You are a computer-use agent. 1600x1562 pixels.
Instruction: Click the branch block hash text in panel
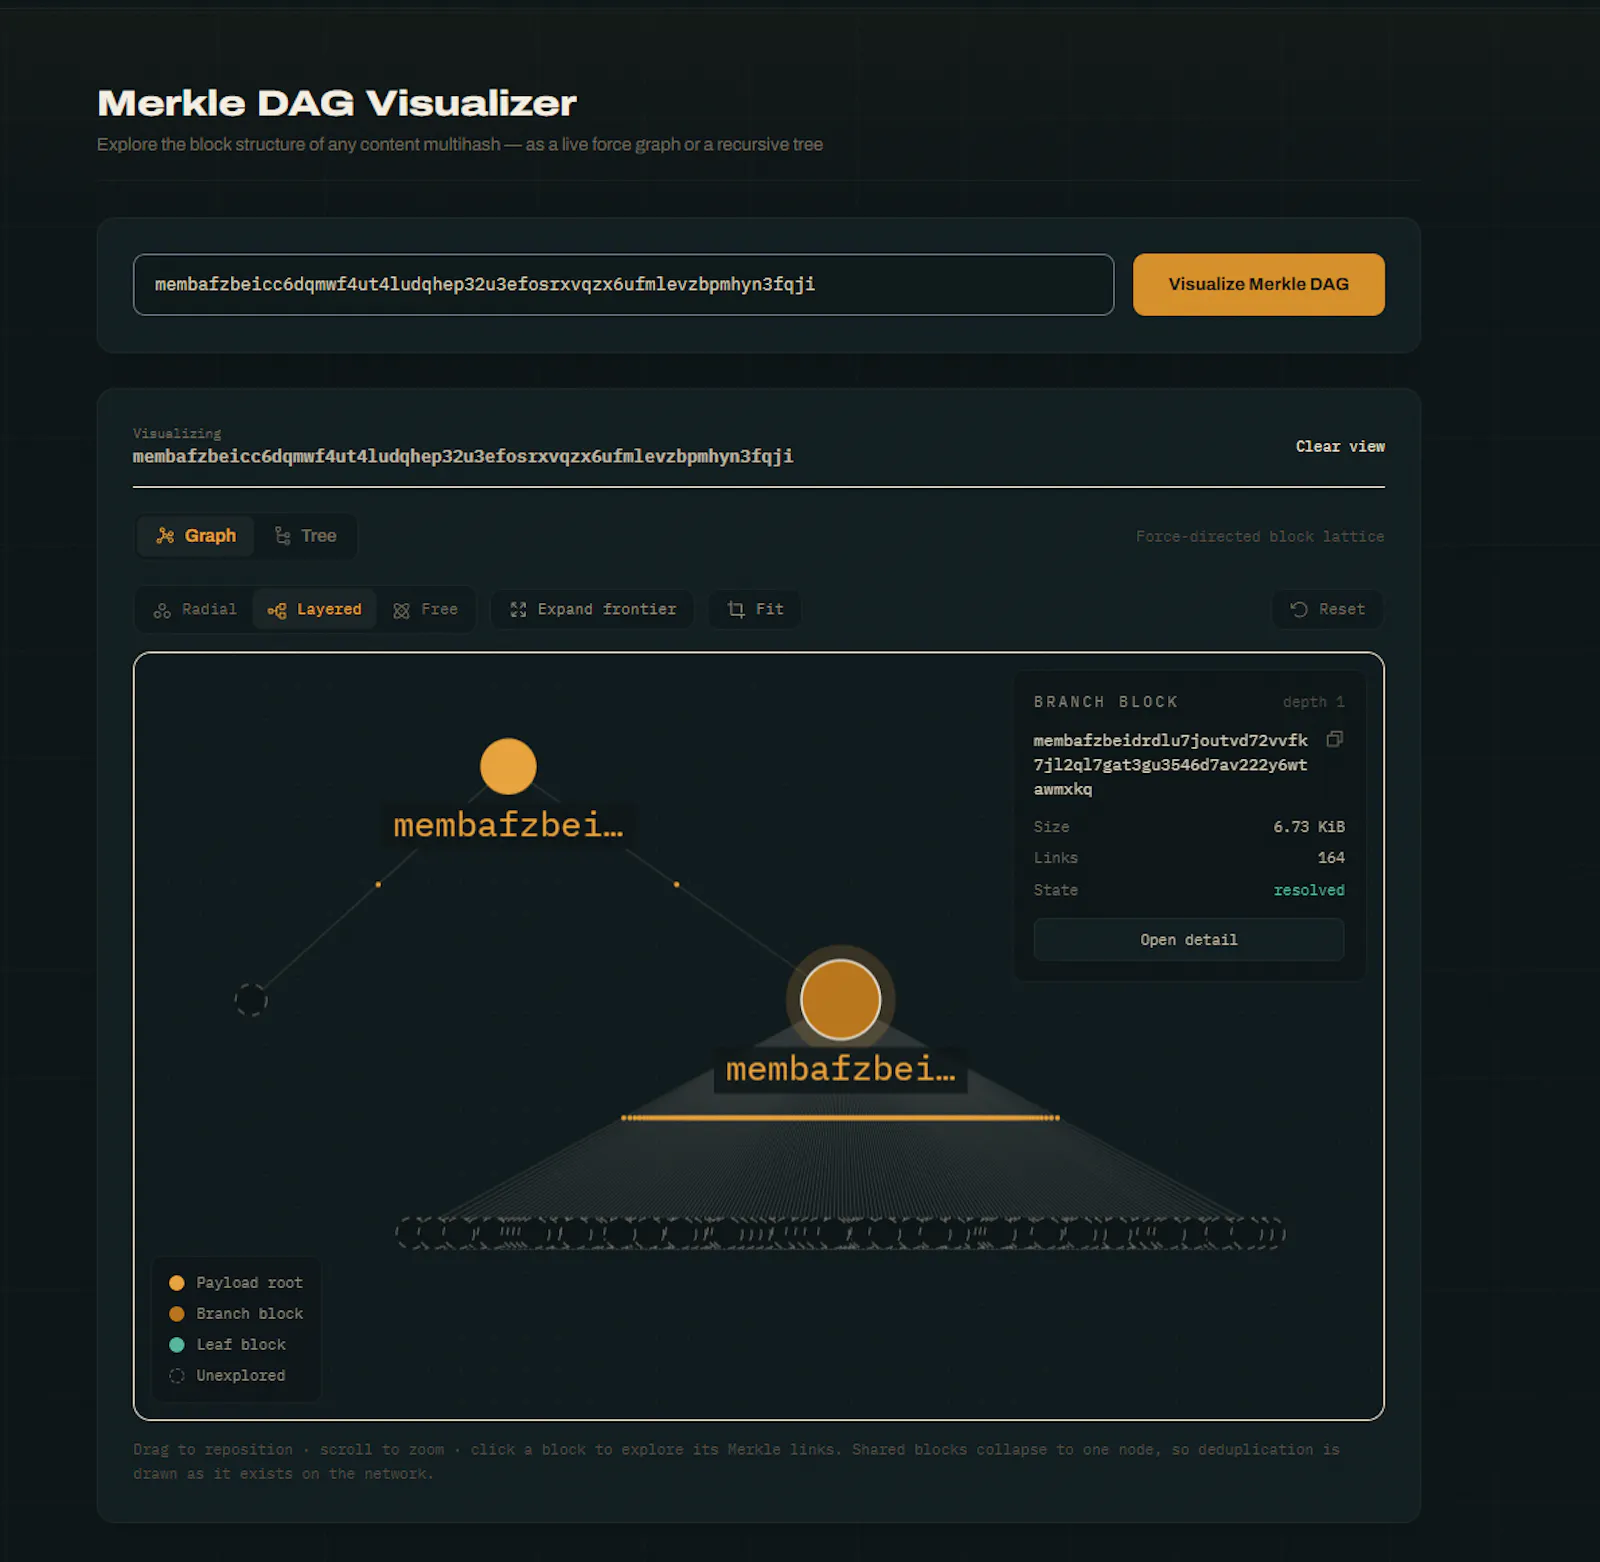click(1170, 765)
